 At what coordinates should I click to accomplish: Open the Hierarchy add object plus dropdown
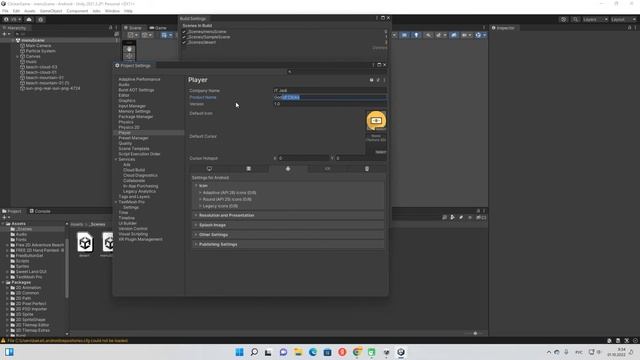tap(6, 34)
